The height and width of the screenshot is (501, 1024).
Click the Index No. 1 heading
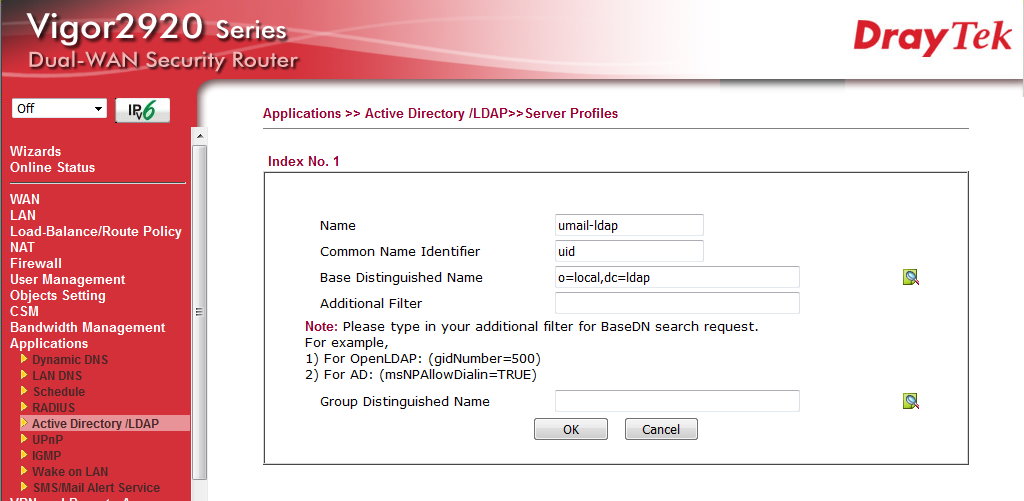304,161
